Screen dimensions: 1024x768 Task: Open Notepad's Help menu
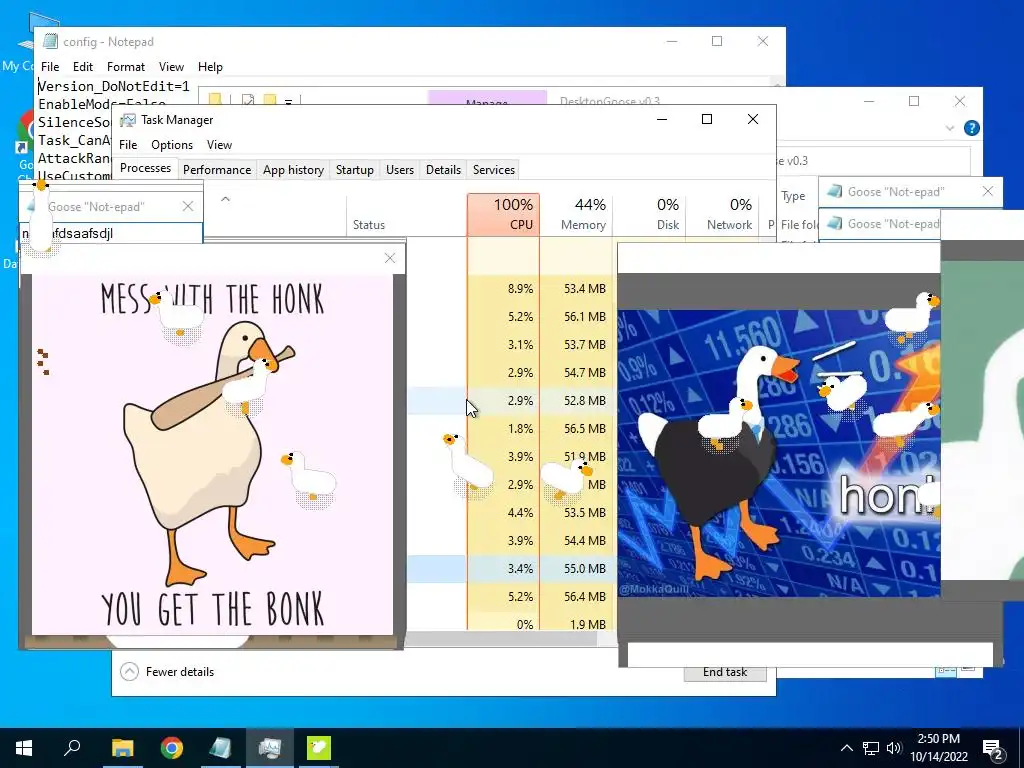click(210, 67)
